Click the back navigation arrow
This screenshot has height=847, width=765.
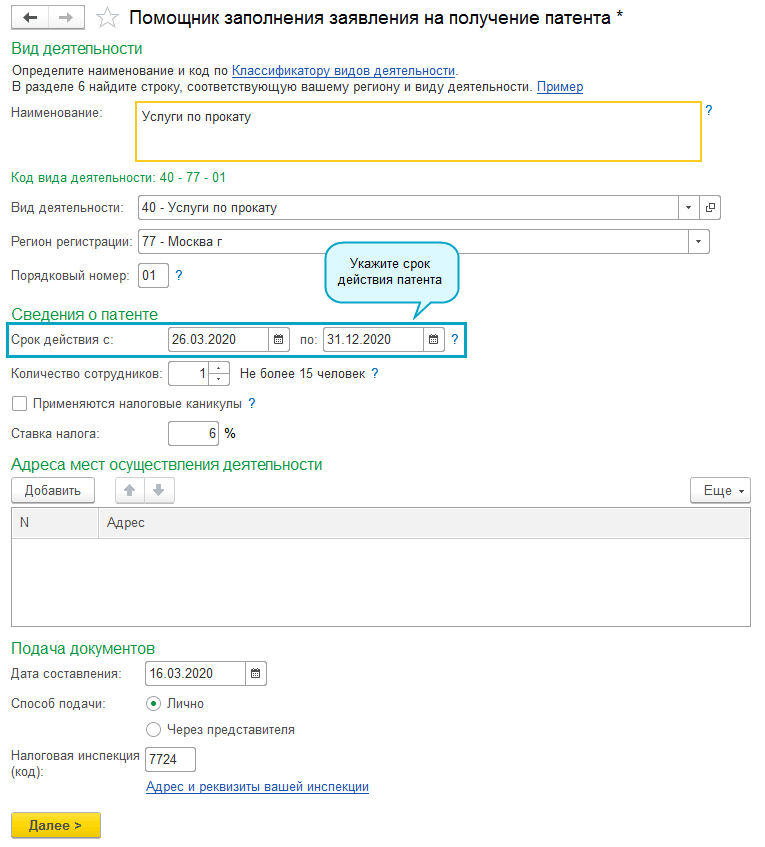pyautogui.click(x=30, y=18)
